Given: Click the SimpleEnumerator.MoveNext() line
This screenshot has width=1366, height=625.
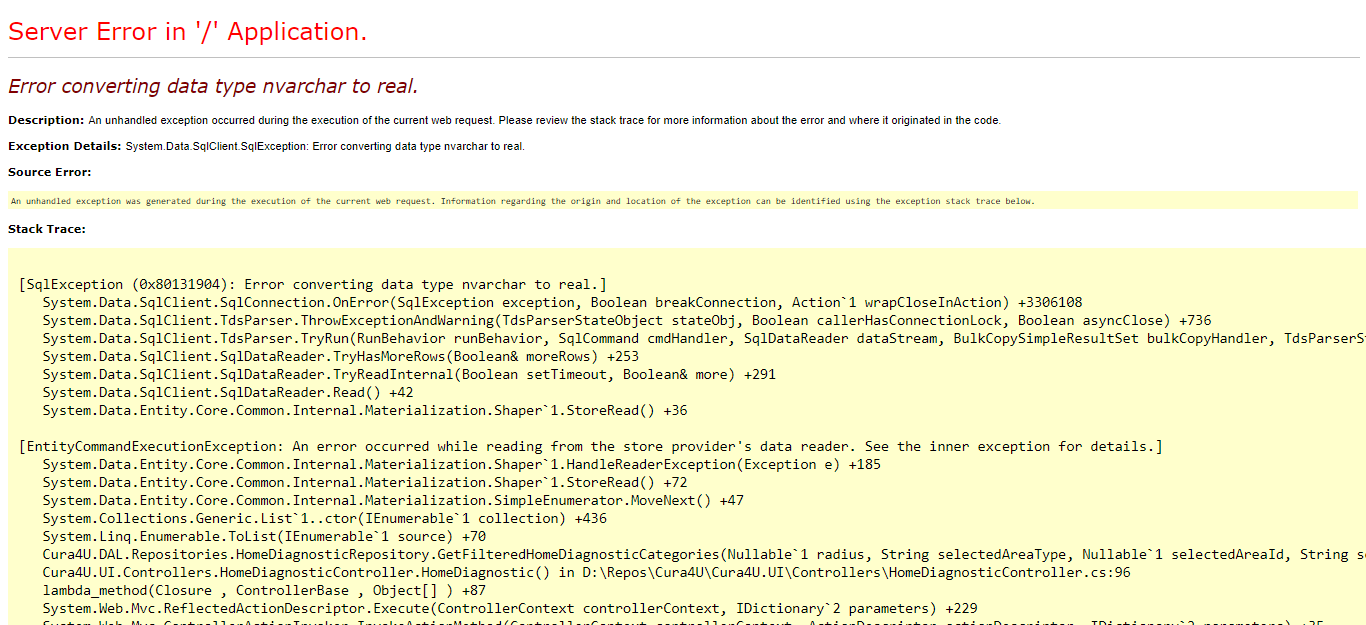Looking at the screenshot, I should (x=392, y=500).
